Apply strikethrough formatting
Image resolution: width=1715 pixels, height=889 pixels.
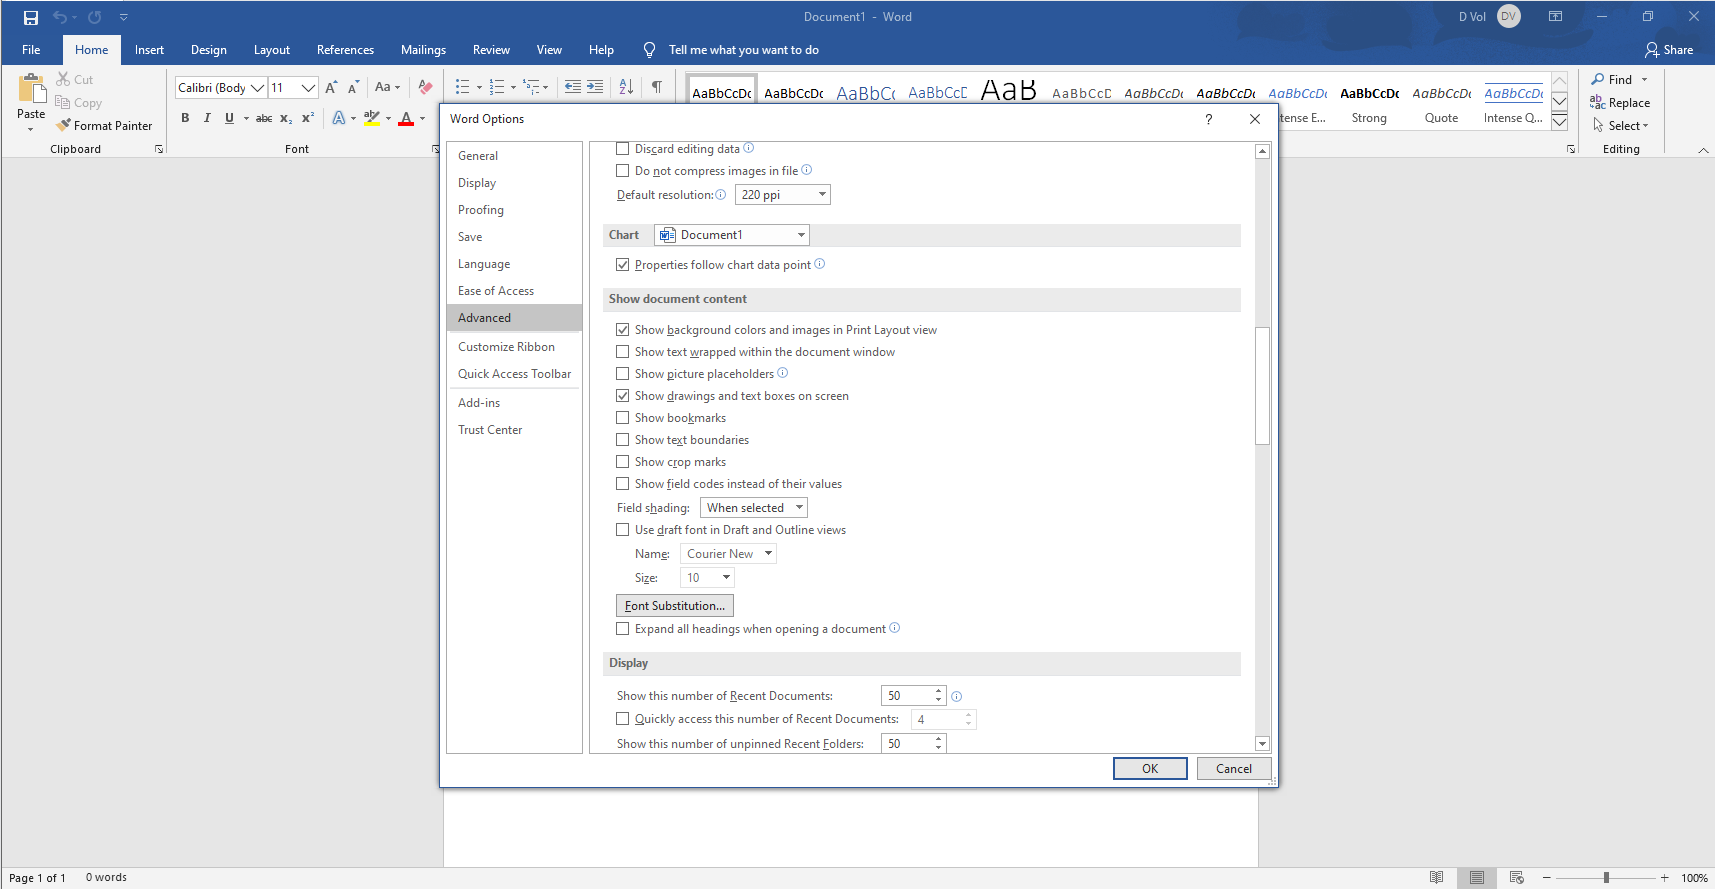coord(264,118)
